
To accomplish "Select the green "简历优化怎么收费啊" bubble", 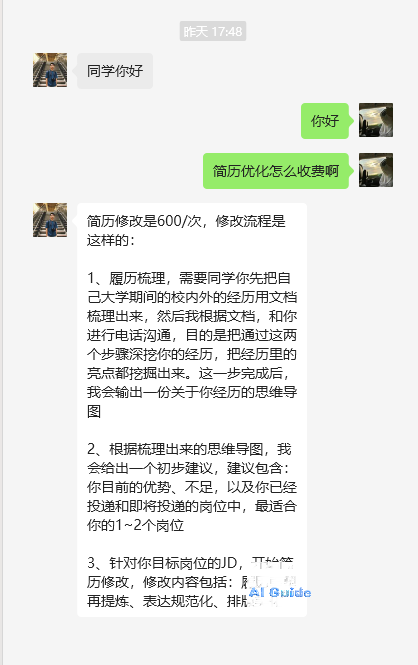I will [276, 171].
